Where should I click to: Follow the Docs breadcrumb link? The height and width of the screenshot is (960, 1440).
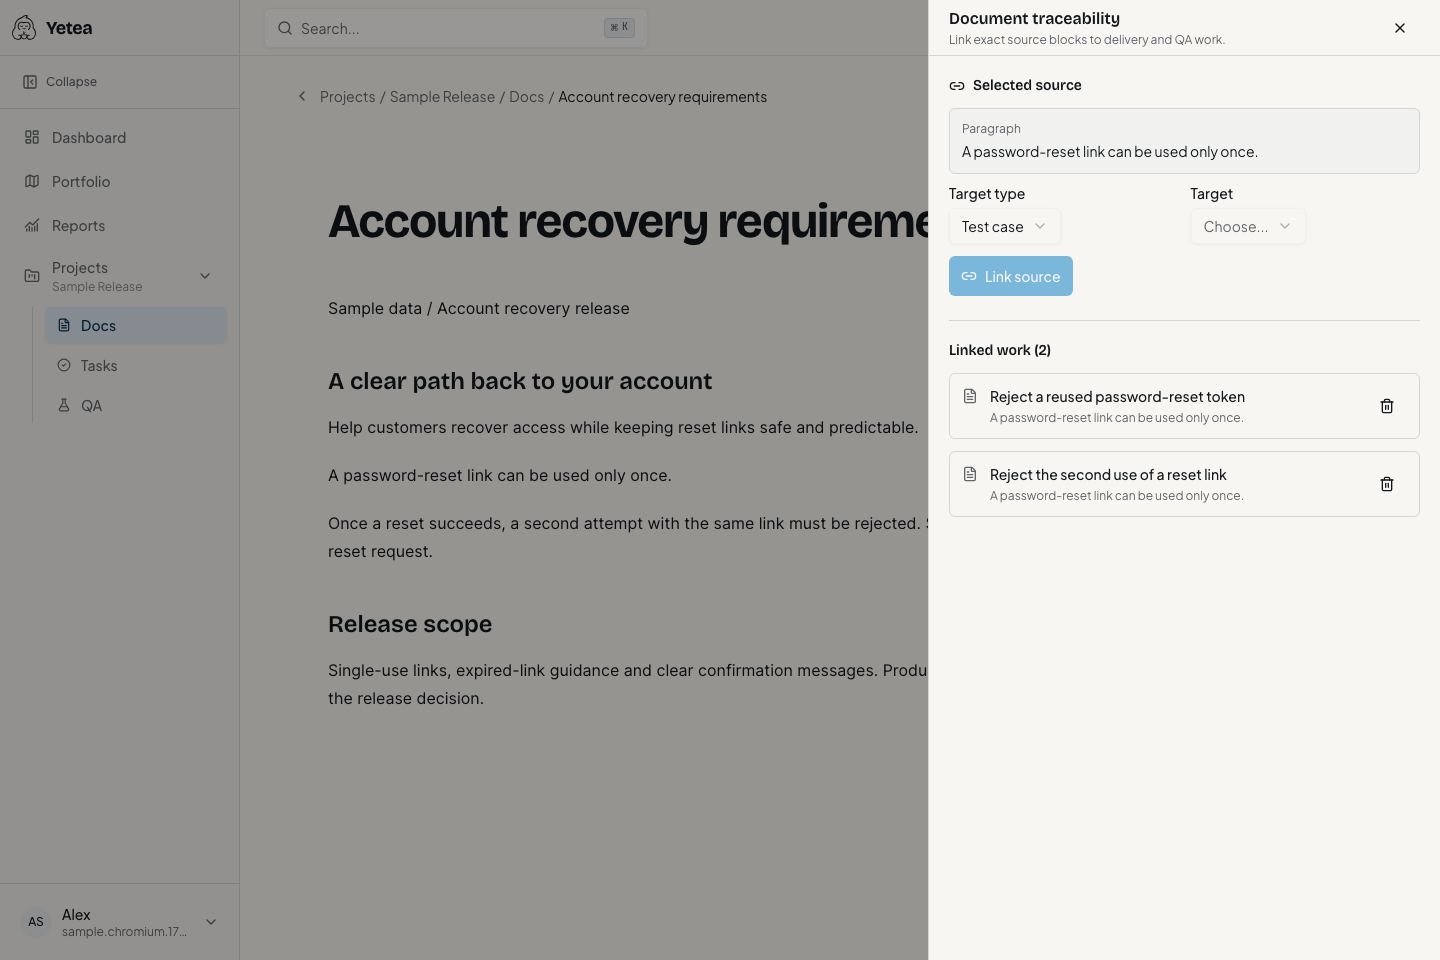click(x=526, y=97)
